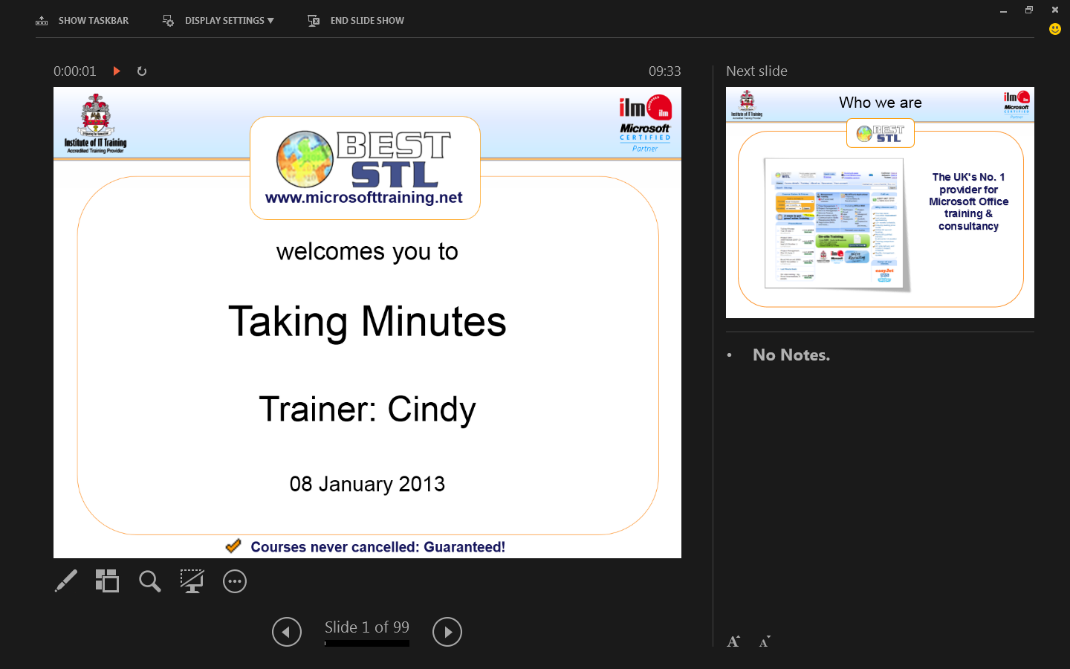Make the notes text smaller

click(x=764, y=641)
